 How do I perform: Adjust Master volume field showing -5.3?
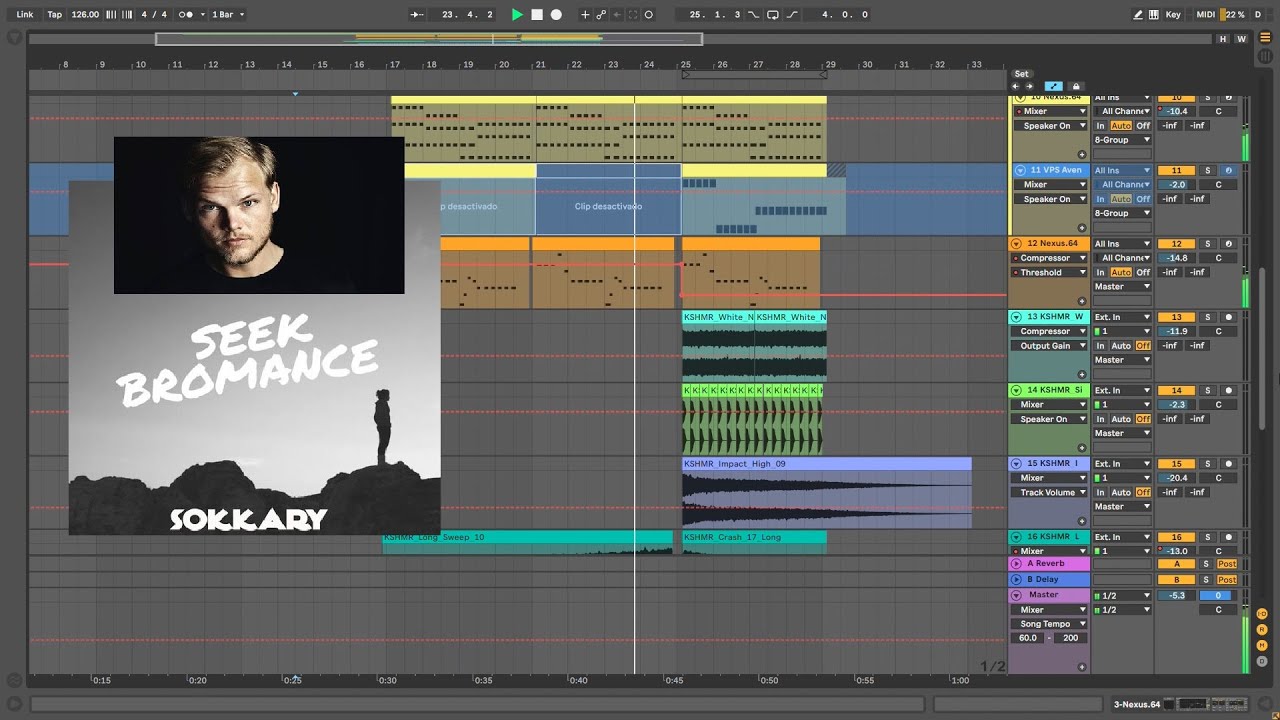coord(1177,596)
